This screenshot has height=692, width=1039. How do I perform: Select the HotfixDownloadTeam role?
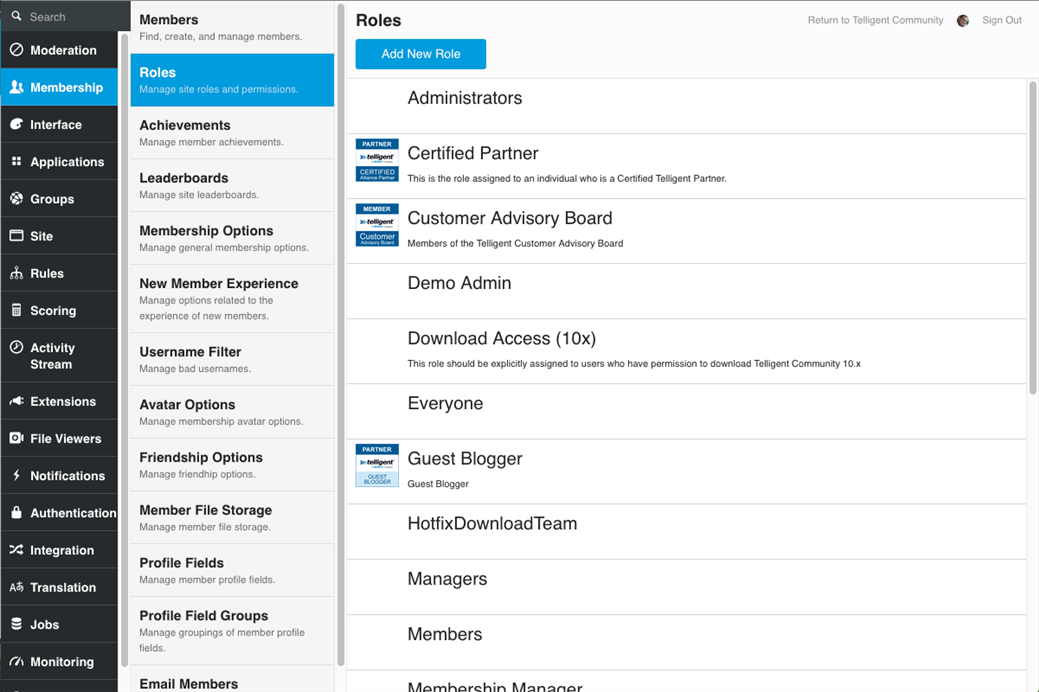pyautogui.click(x=687, y=532)
